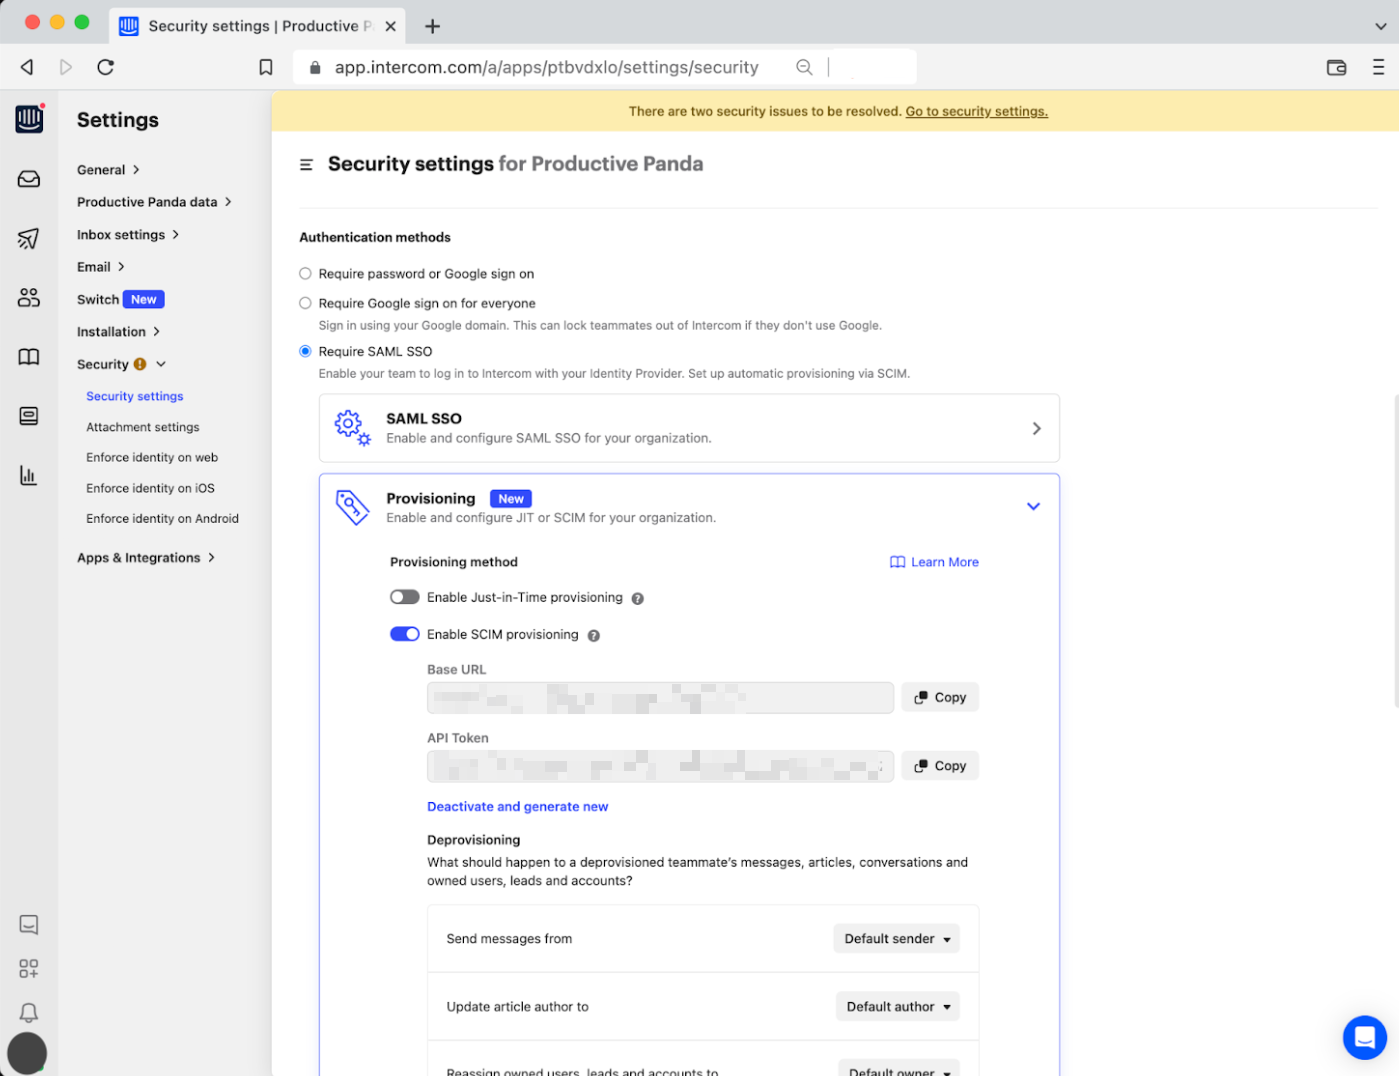
Task: Select Require Google sign on for everyone
Action: click(305, 303)
